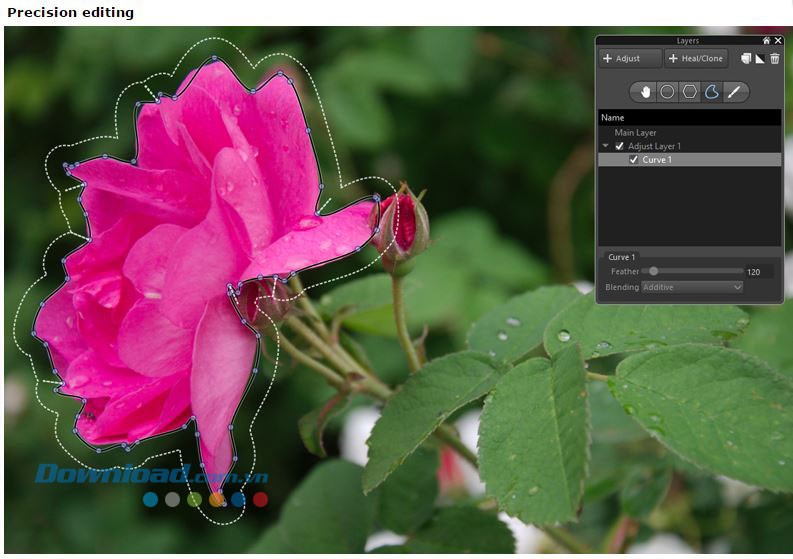Screen dimensions: 793x559
Task: Click the Feather slider handle
Action: pos(653,271)
